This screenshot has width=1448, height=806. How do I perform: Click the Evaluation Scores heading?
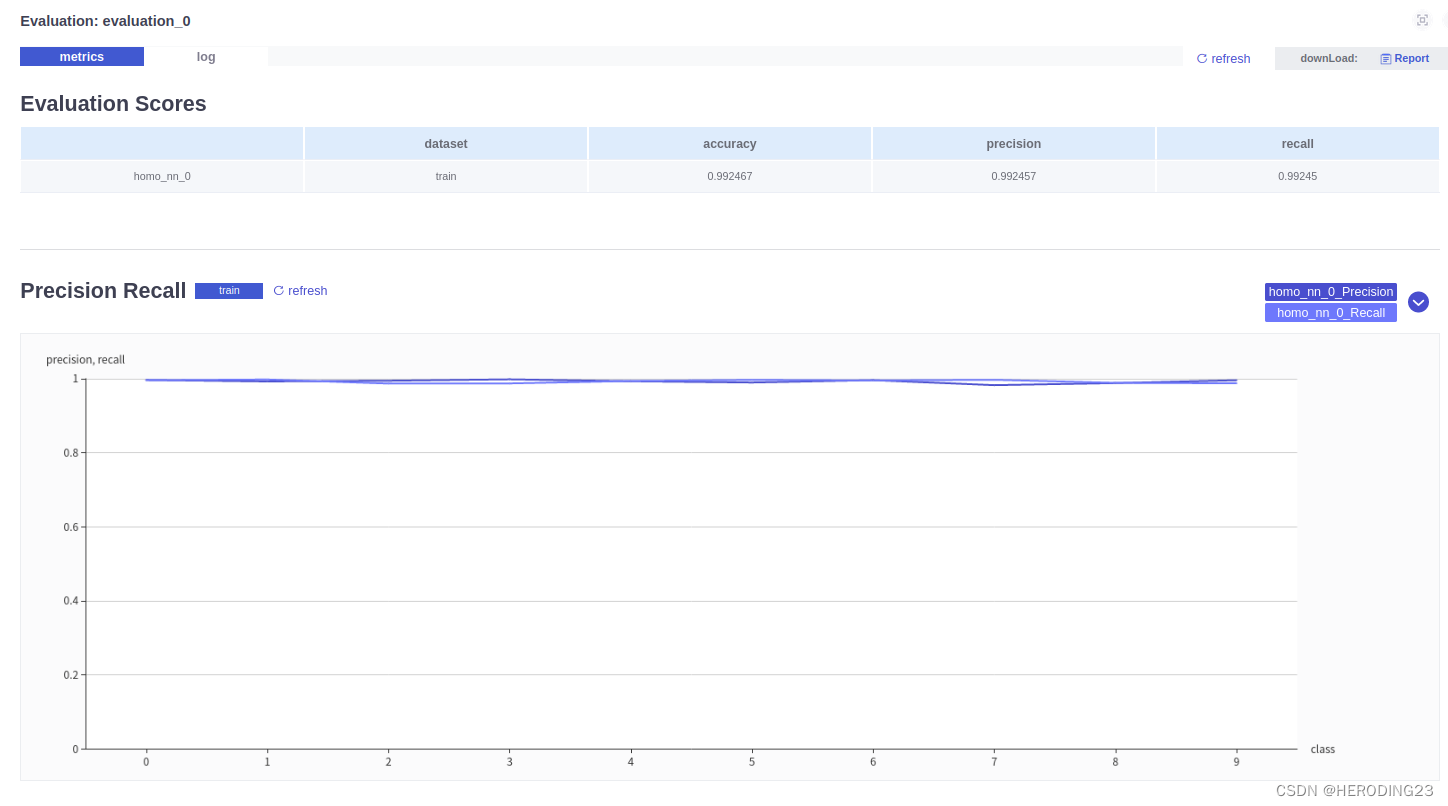(113, 104)
